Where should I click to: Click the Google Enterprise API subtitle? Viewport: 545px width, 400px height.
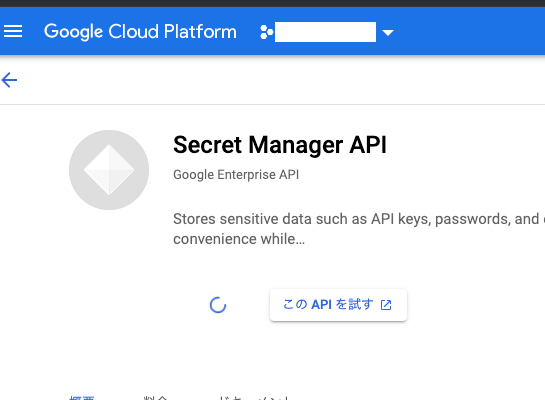click(236, 174)
